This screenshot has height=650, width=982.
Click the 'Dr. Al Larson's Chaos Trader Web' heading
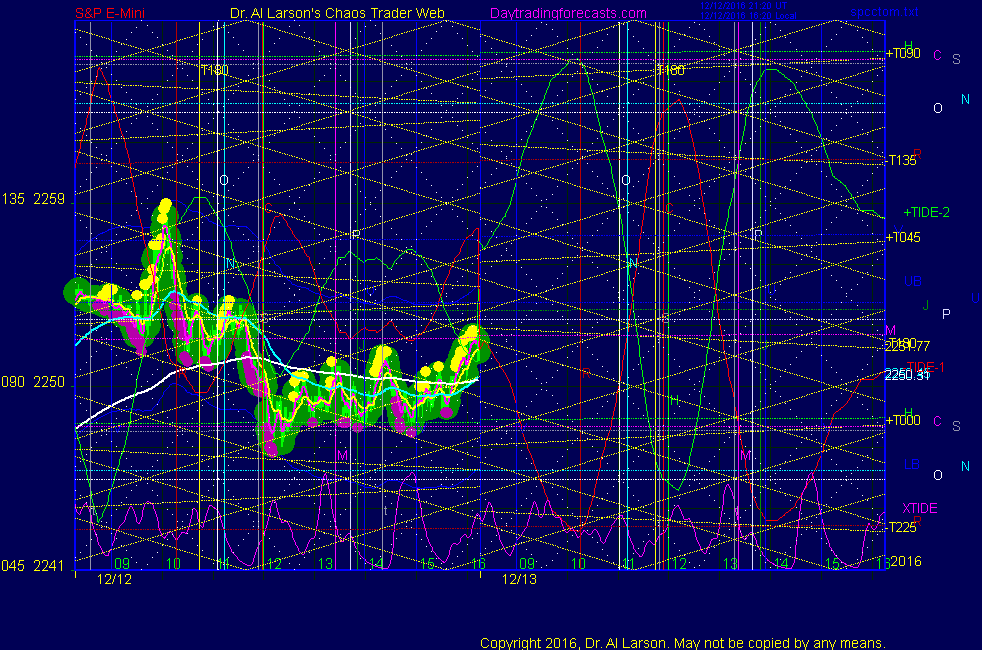click(337, 13)
